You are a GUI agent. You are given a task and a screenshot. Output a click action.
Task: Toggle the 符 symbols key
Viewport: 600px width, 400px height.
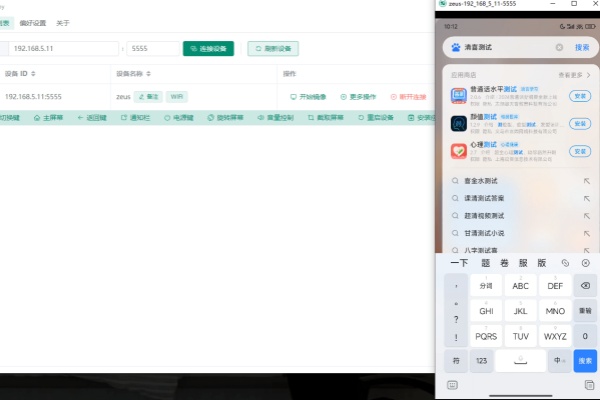(x=456, y=360)
